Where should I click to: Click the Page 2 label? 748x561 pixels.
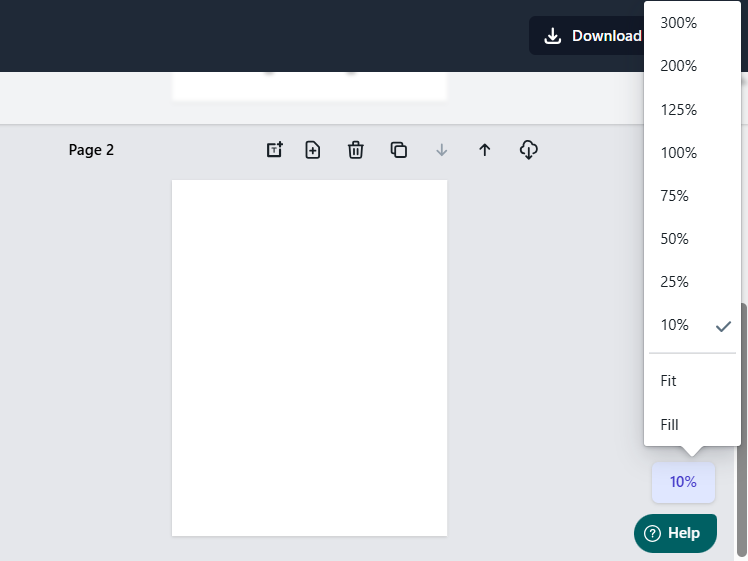(91, 150)
